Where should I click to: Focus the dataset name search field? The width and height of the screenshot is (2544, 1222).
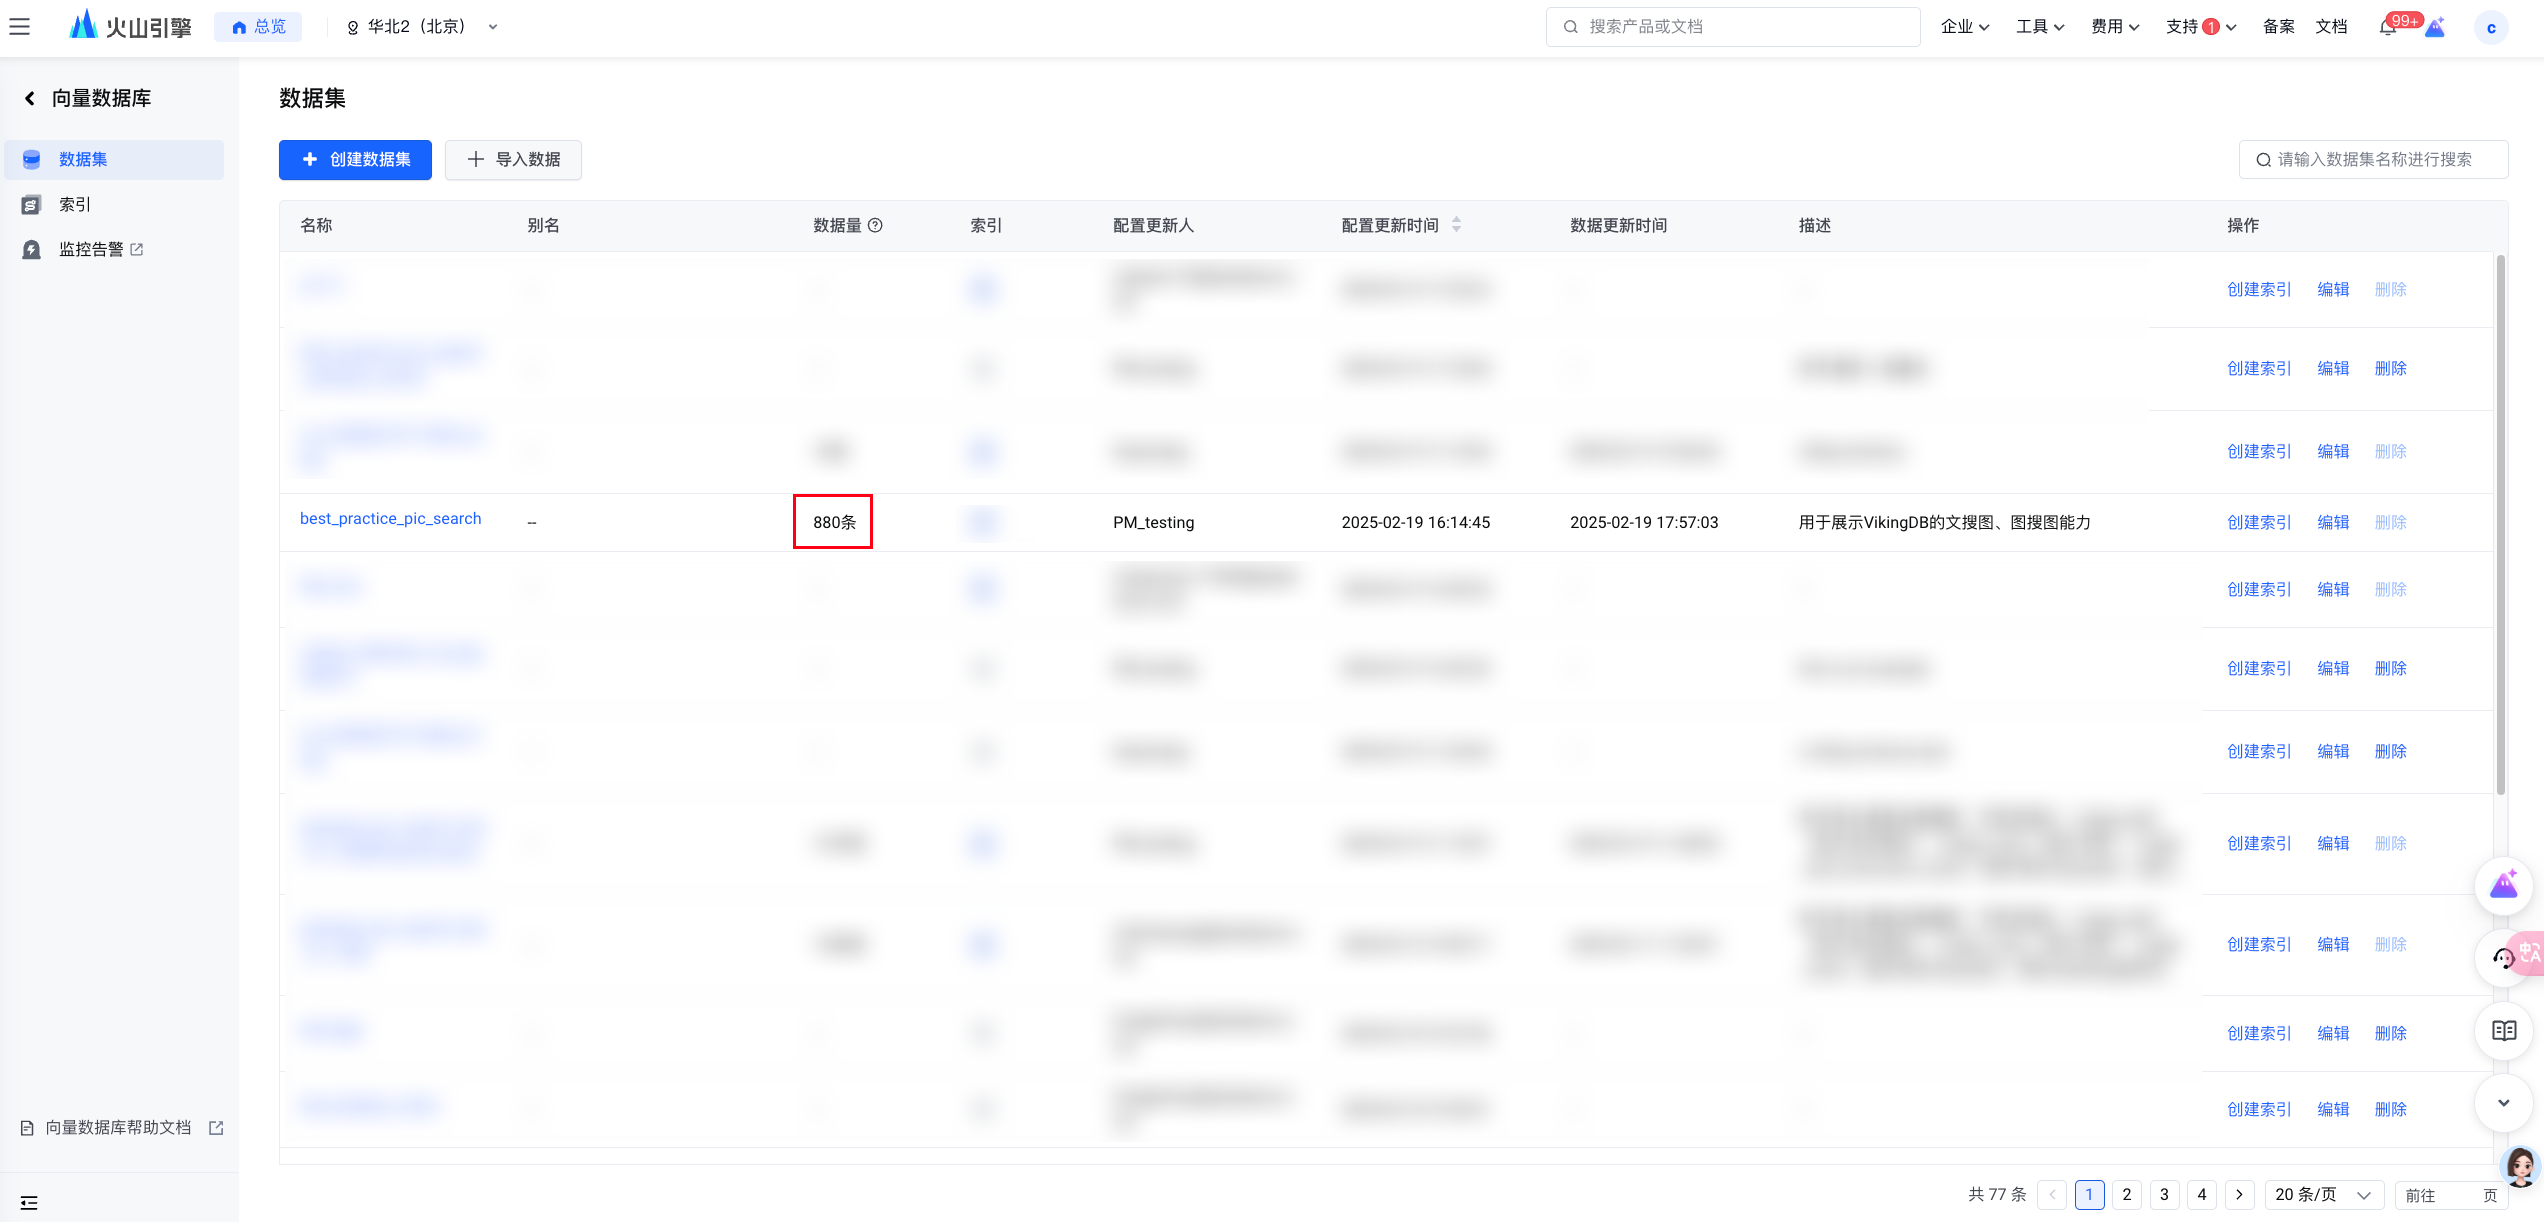point(2373,160)
